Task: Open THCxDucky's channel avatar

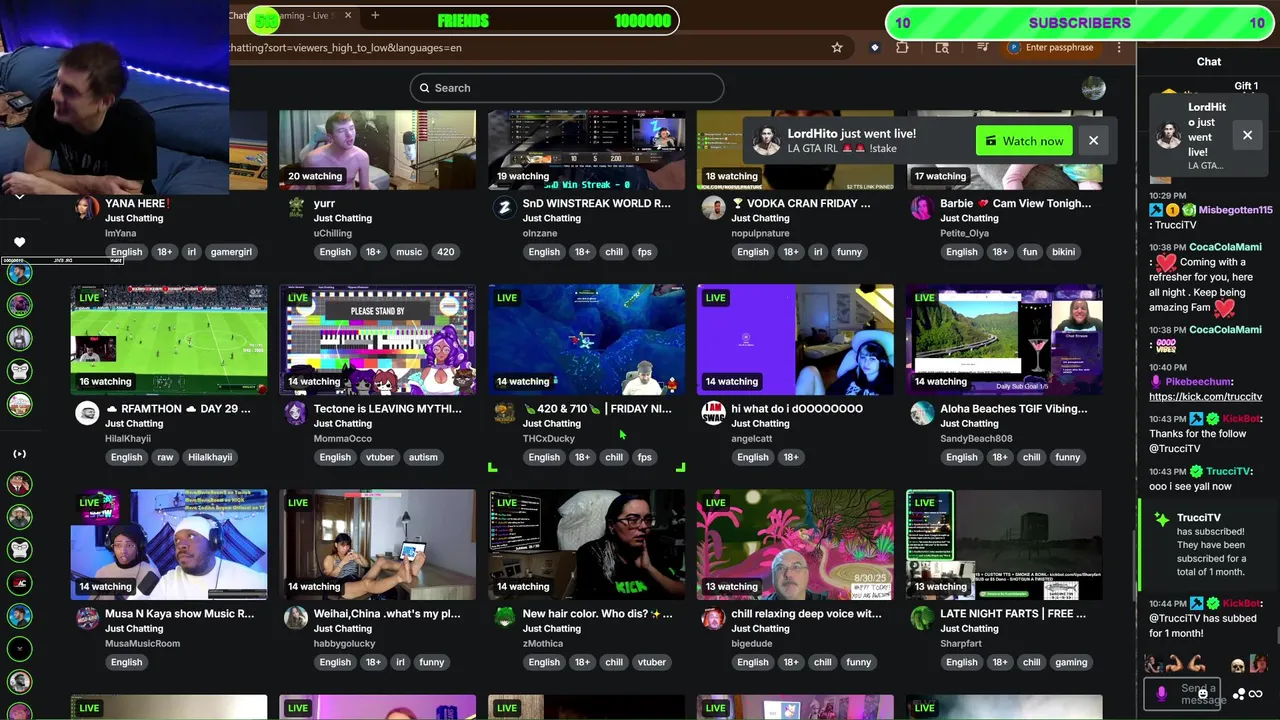Action: [505, 413]
